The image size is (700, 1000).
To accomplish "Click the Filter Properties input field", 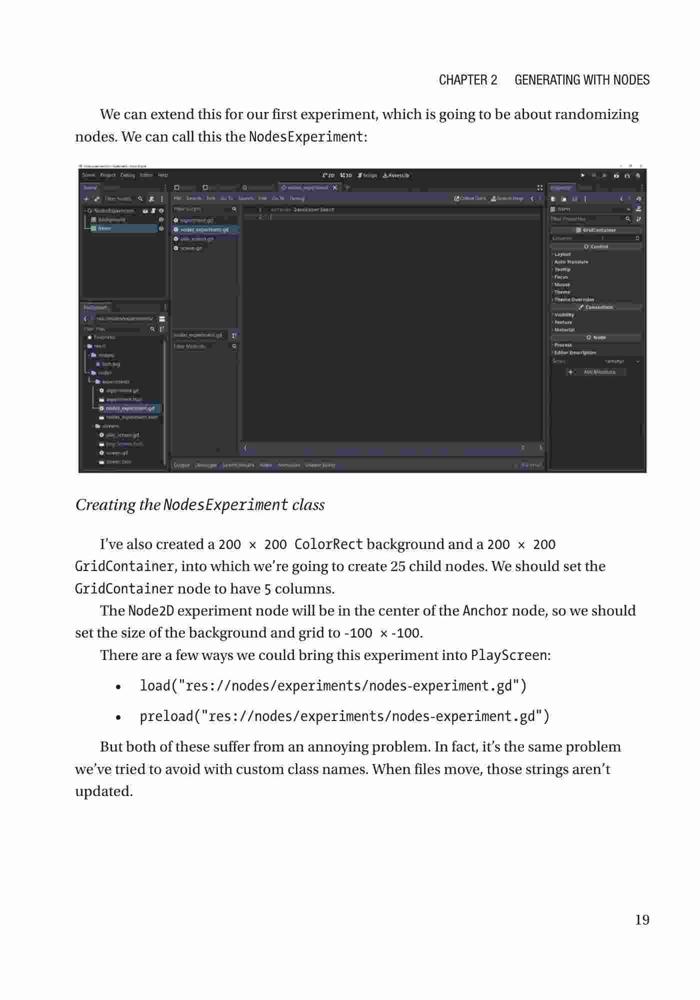I will 590,219.
